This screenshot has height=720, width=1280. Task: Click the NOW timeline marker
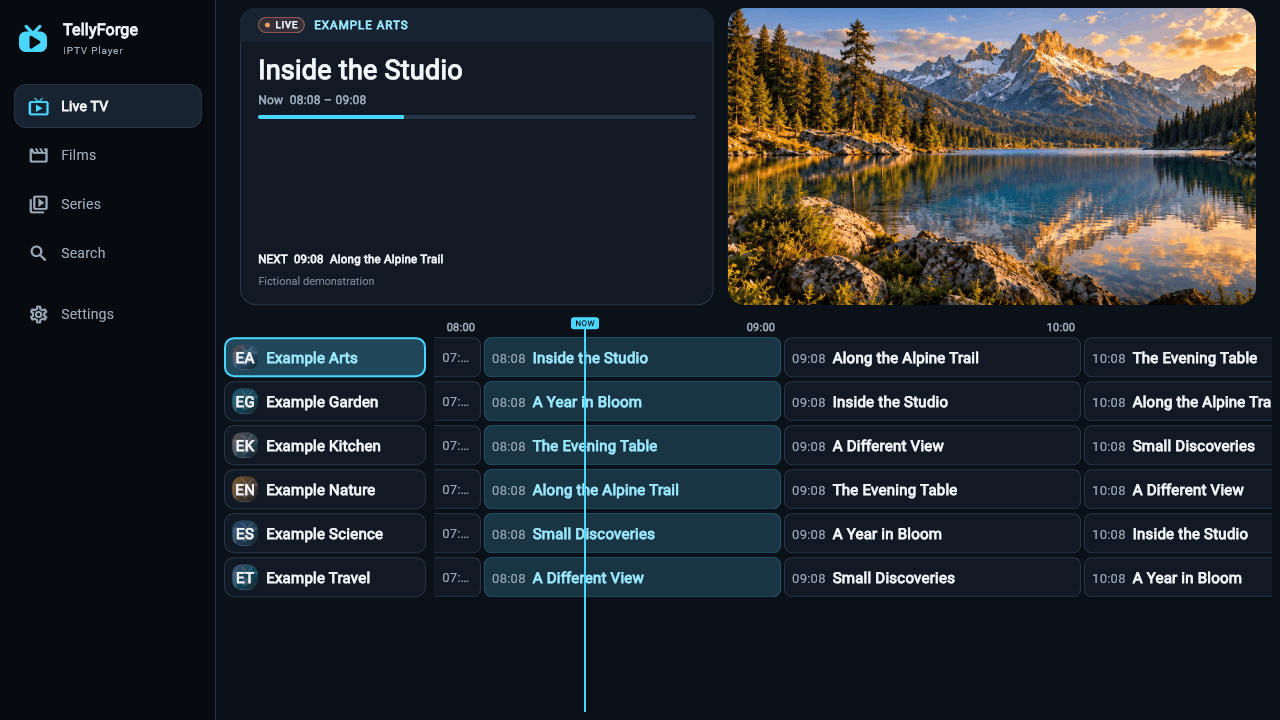point(585,323)
